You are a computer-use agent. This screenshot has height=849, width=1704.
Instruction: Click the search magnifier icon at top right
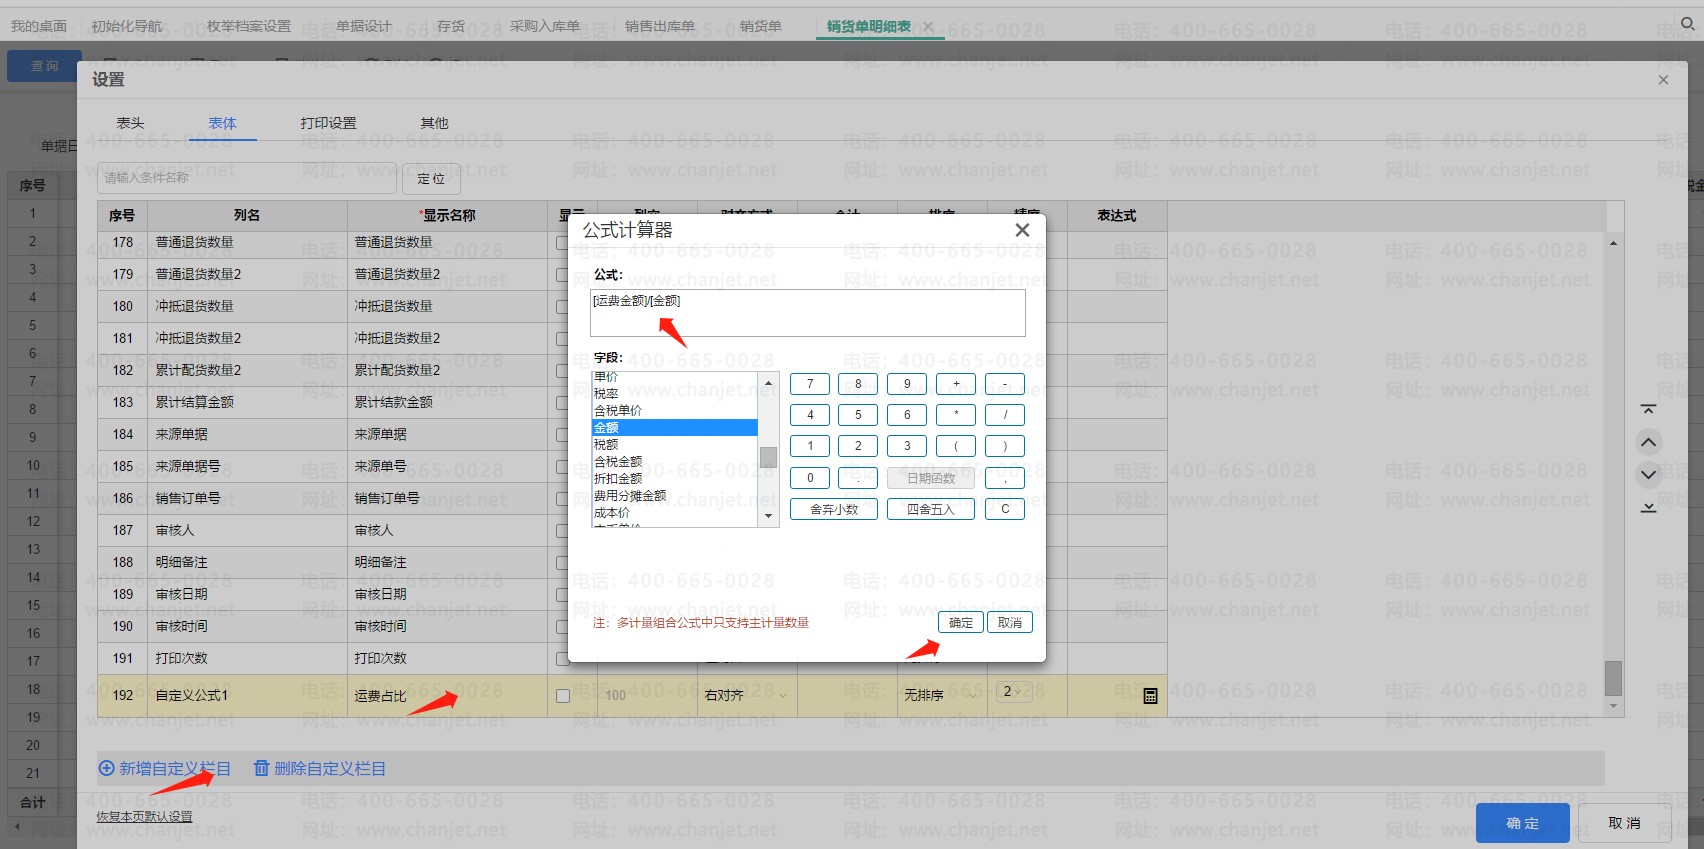pyautogui.click(x=1687, y=24)
